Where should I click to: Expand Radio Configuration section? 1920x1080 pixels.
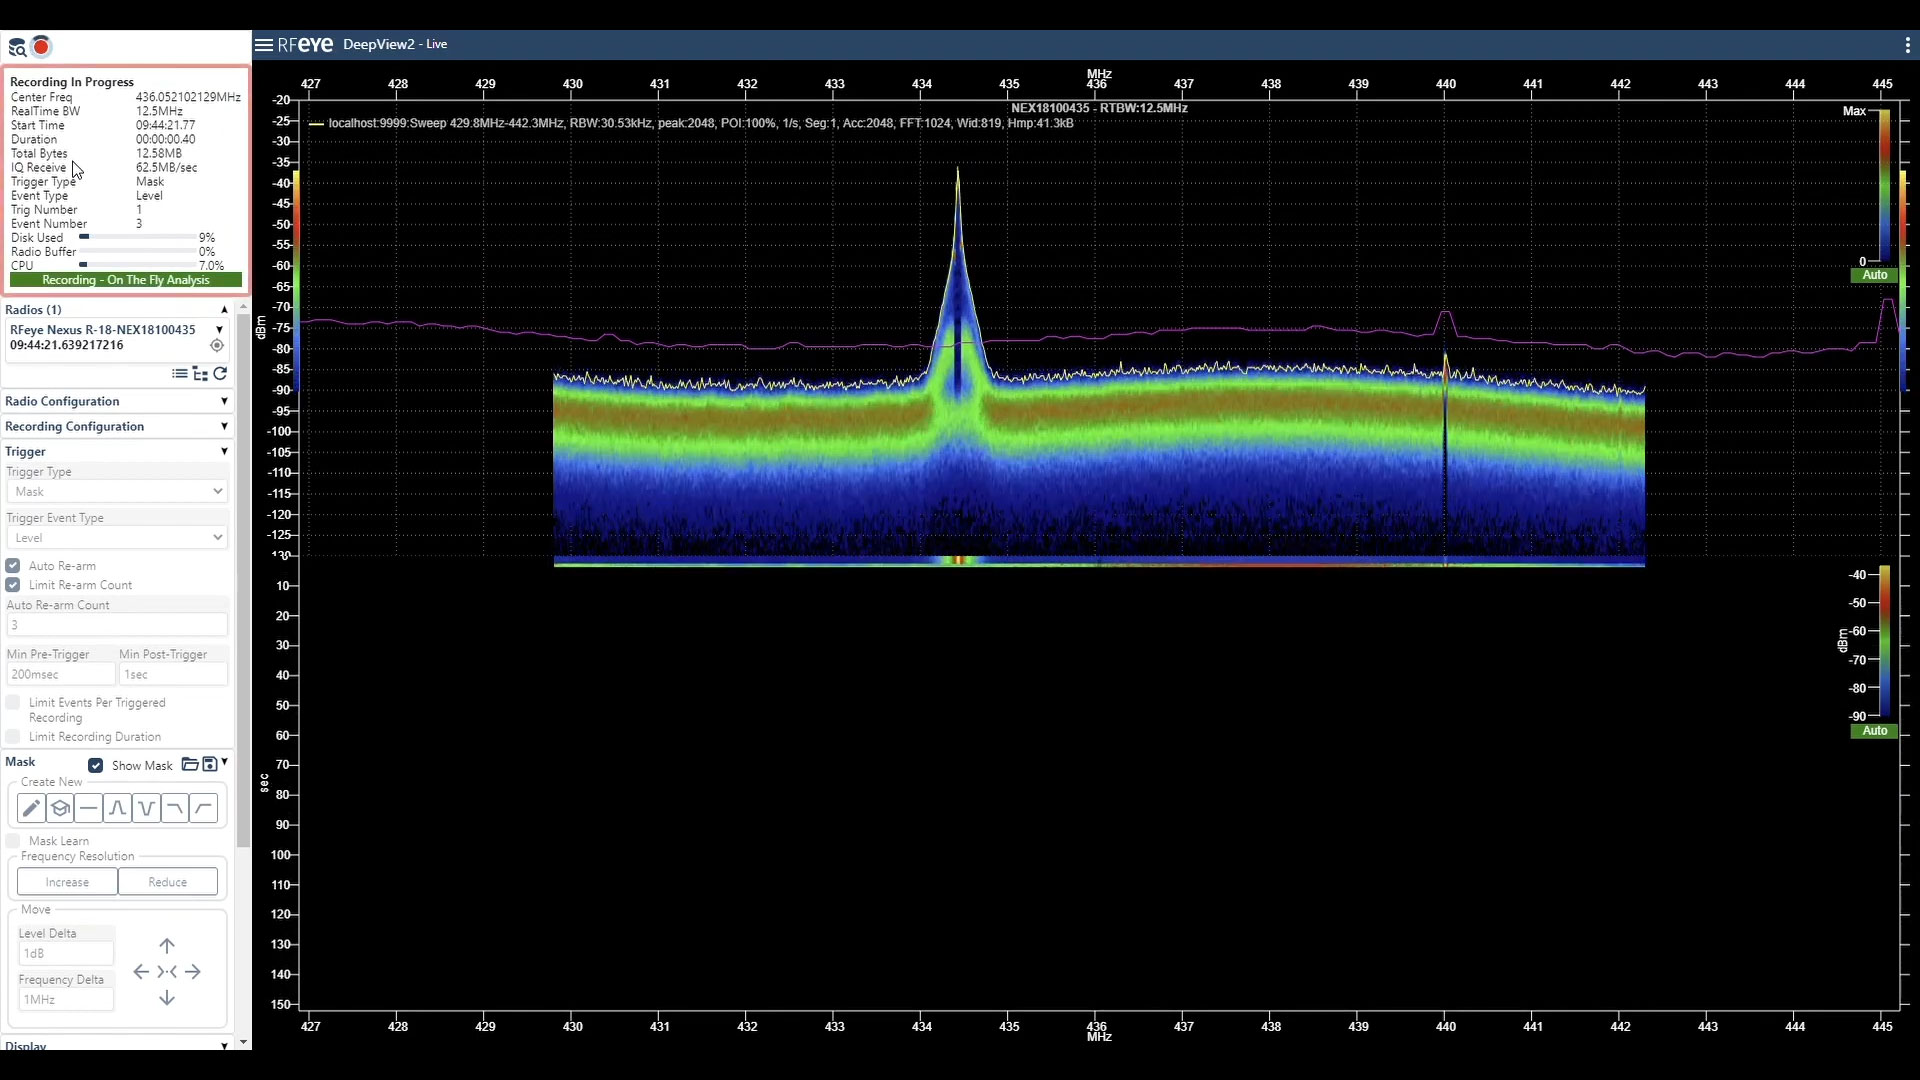[x=224, y=402]
